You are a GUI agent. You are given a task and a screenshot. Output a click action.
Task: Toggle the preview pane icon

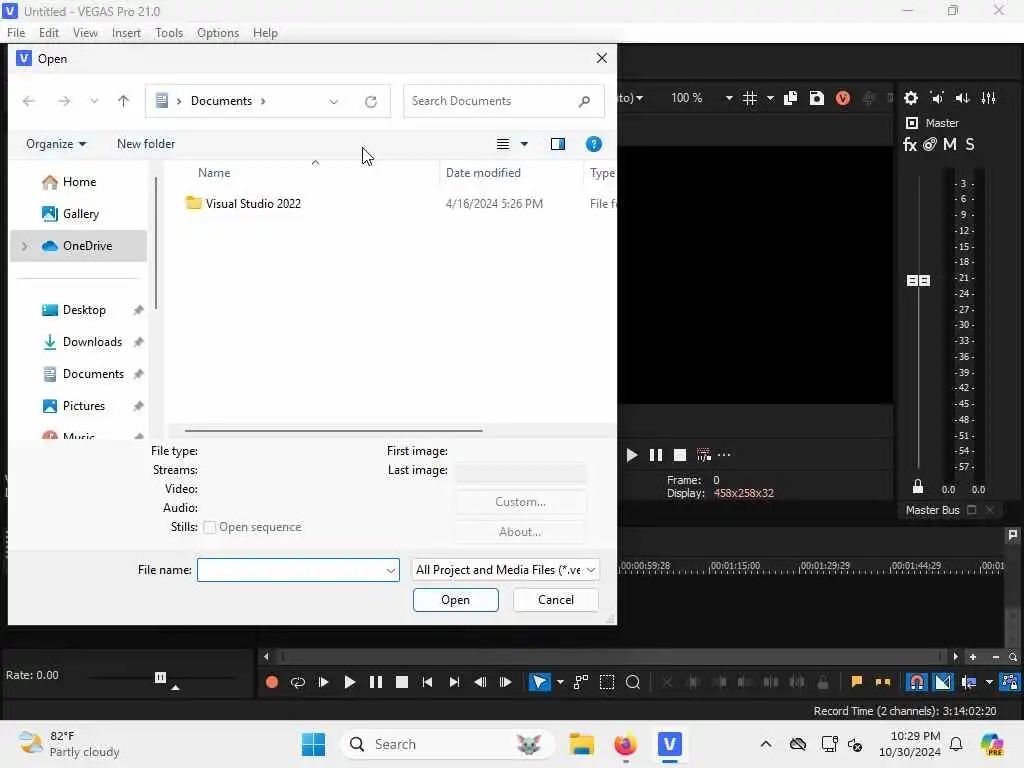pyautogui.click(x=558, y=144)
